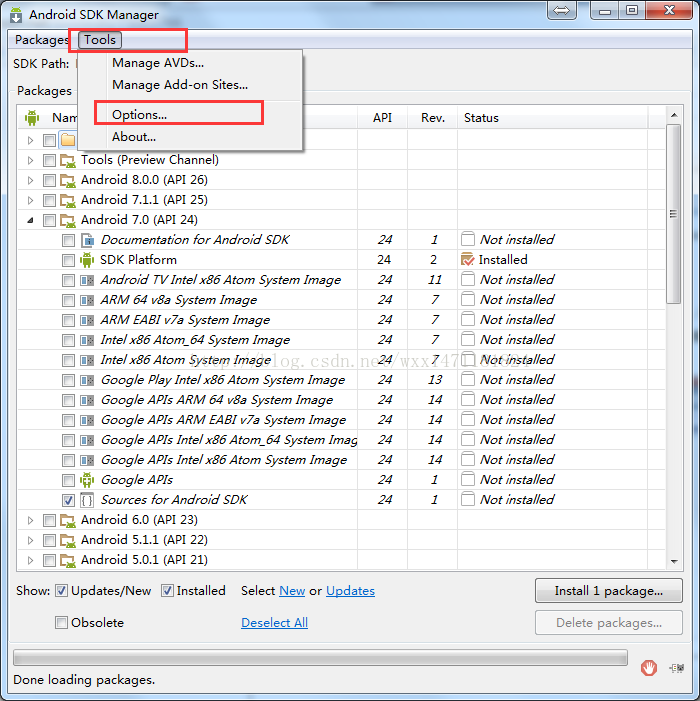Click the Deselect All link
The width and height of the screenshot is (700, 701).
click(x=274, y=623)
